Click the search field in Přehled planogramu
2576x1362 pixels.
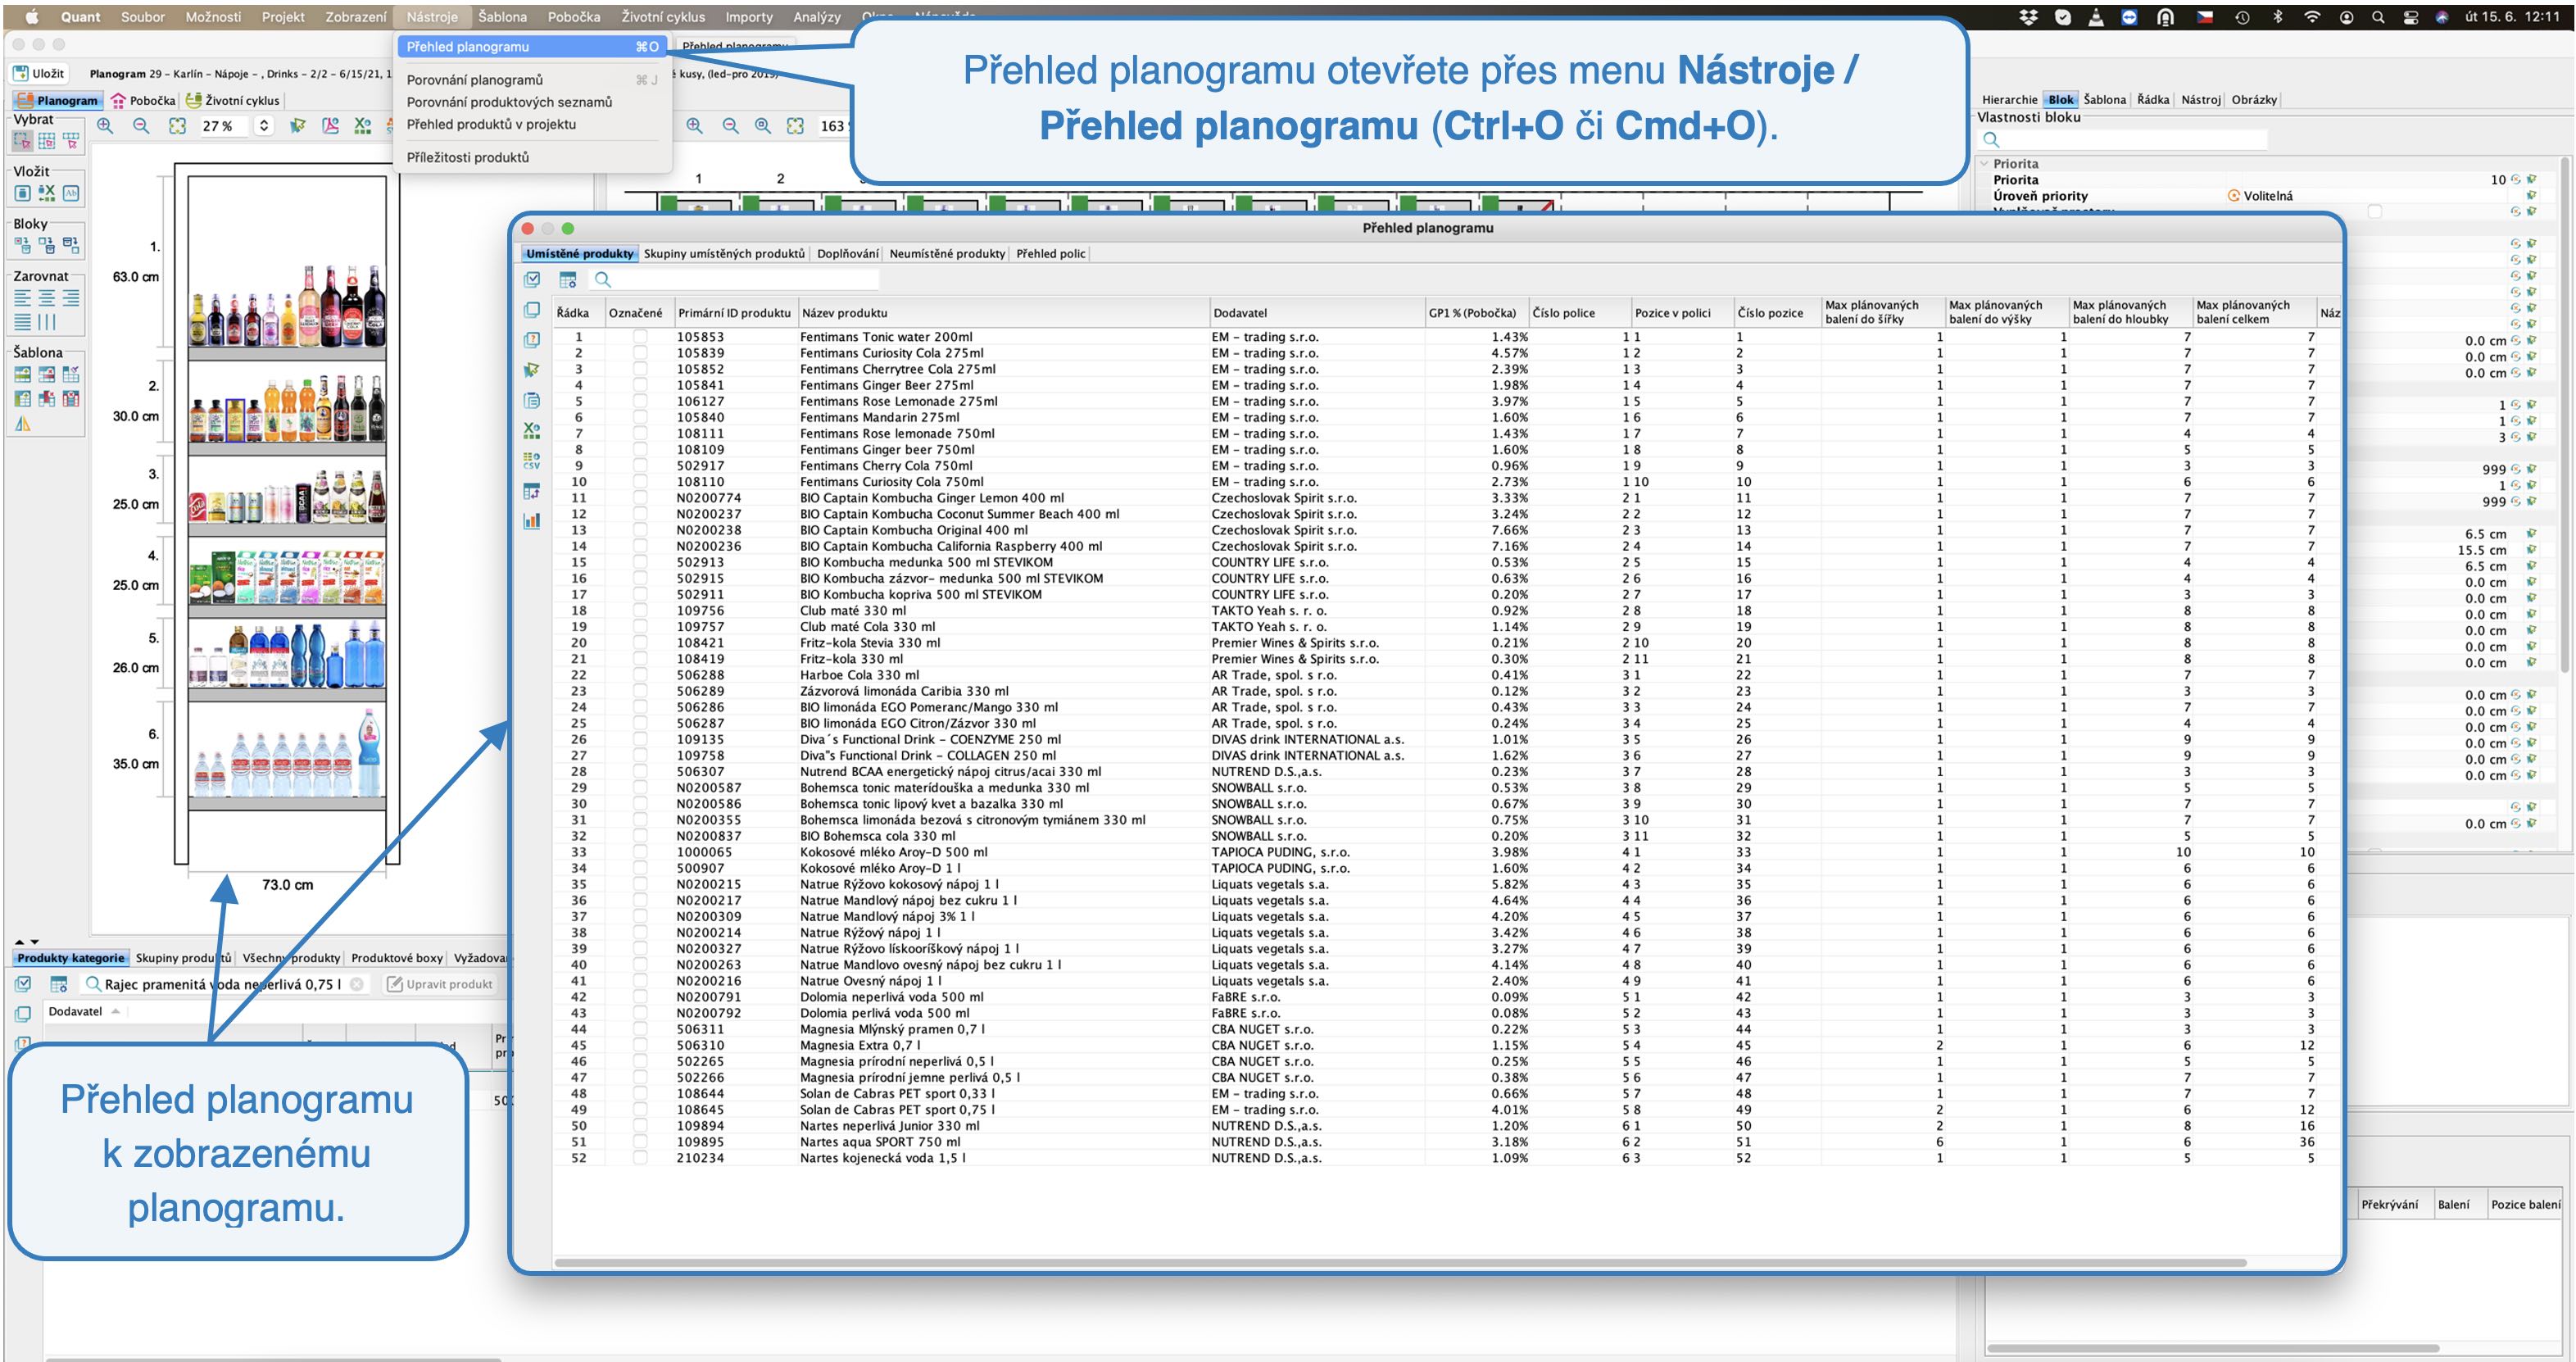click(x=735, y=280)
